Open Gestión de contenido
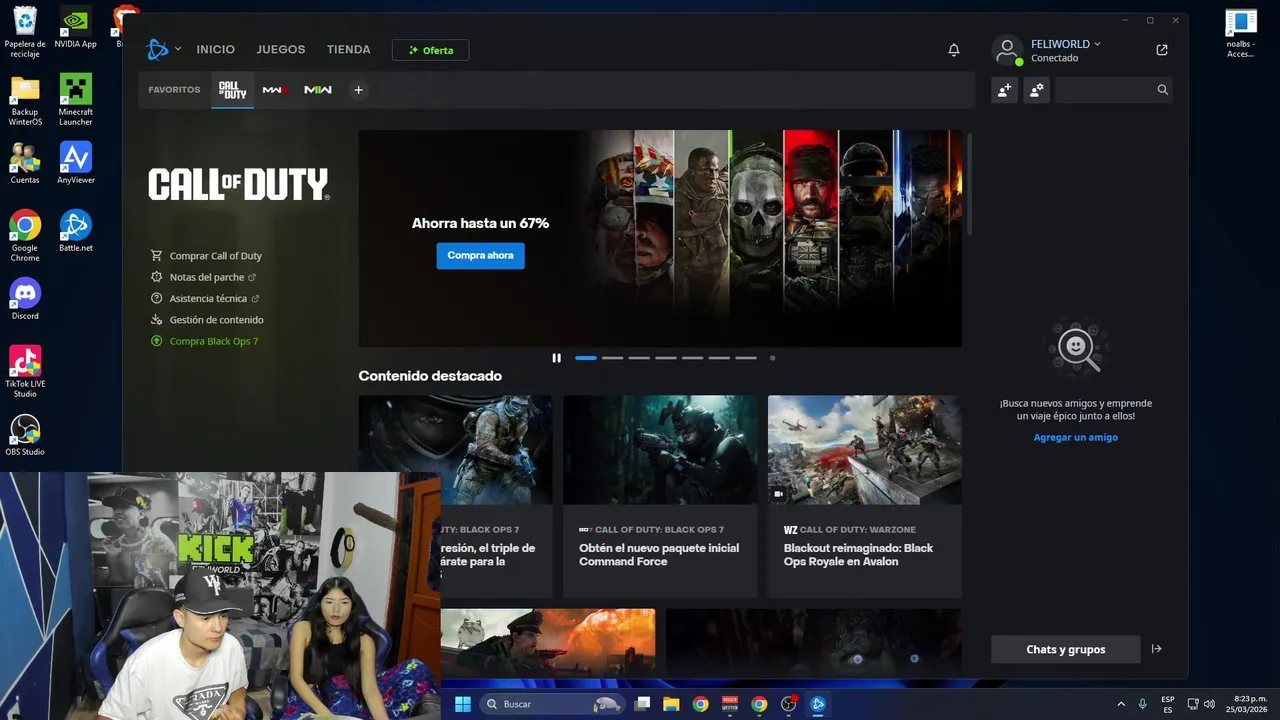Image resolution: width=1280 pixels, height=720 pixels. click(x=217, y=320)
